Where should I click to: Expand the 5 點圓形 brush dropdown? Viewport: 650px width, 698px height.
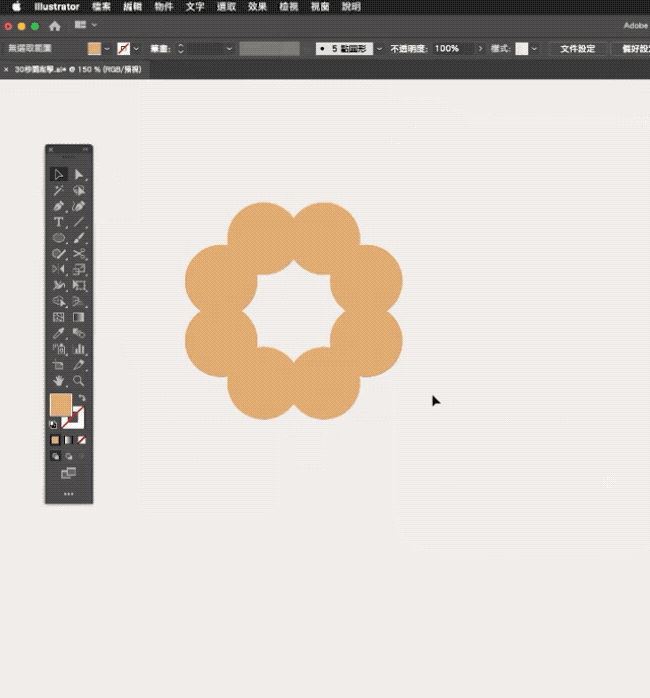coord(380,48)
